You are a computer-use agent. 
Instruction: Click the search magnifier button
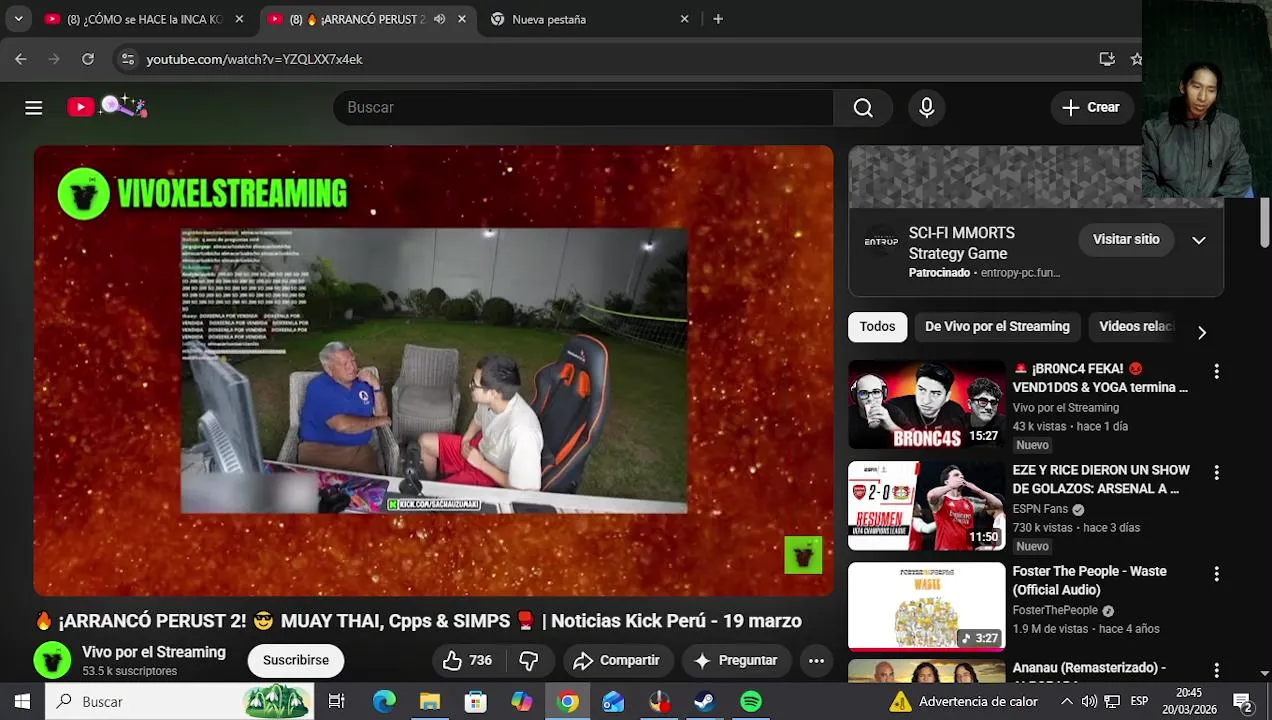tap(863, 107)
